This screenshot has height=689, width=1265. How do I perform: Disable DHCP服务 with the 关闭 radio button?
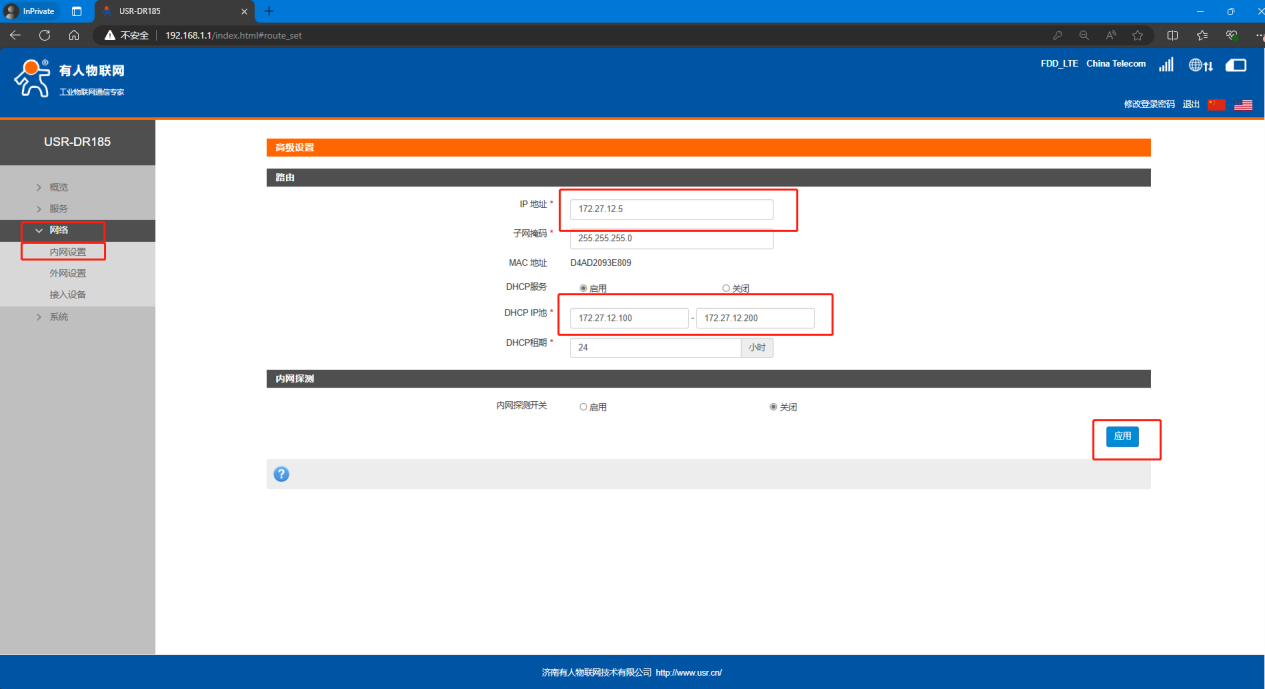tap(726, 288)
